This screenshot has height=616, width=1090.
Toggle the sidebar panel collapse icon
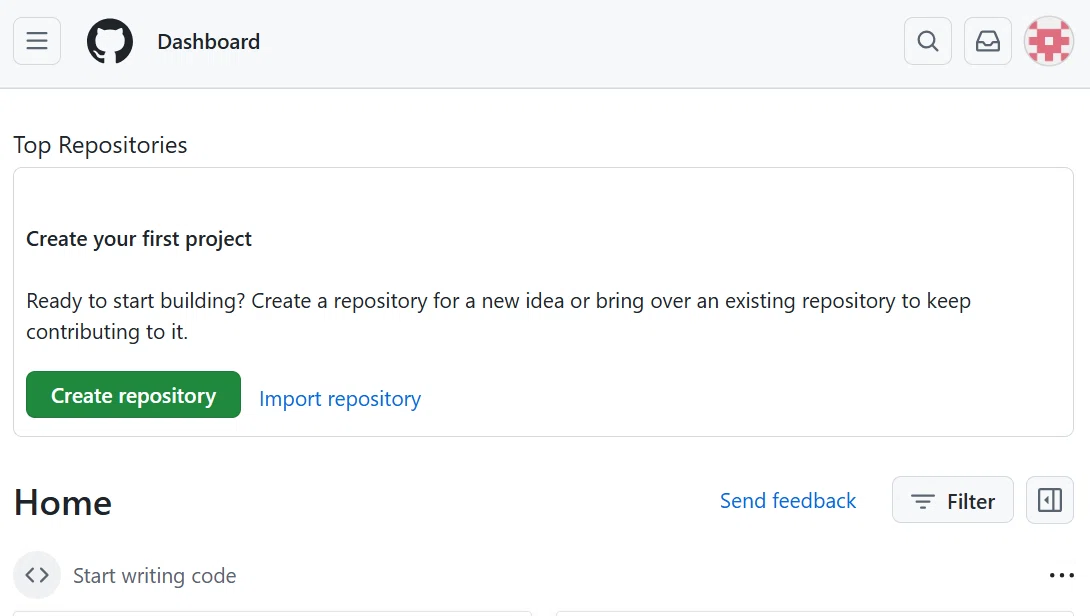click(1050, 500)
